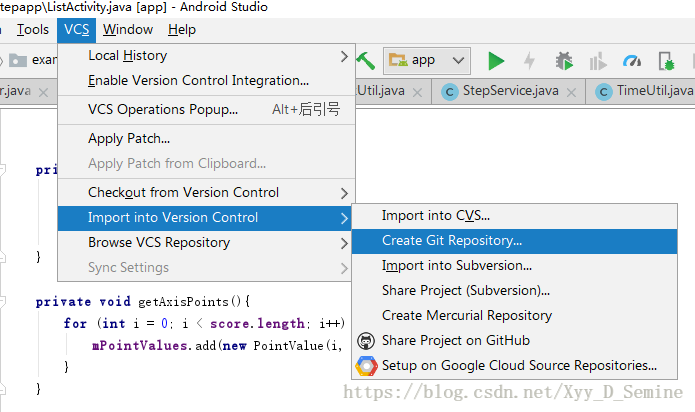This screenshot has width=695, height=412.
Task: Switch to the StepService.java tab
Action: pyautogui.click(x=510, y=91)
